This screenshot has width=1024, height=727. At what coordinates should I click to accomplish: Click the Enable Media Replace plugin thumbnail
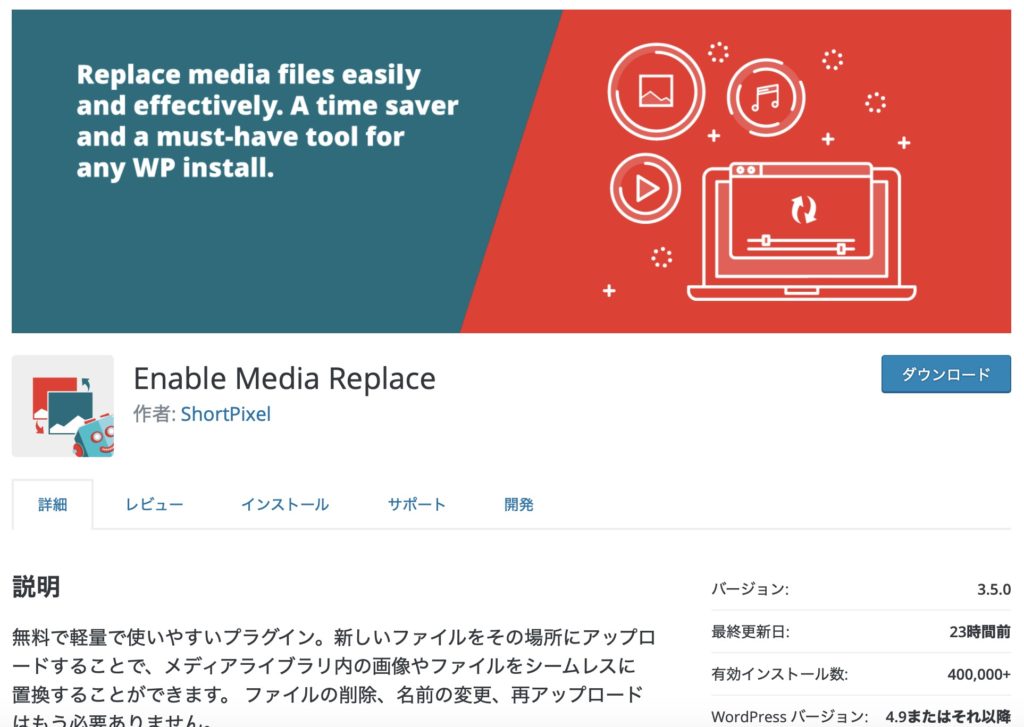pos(62,406)
